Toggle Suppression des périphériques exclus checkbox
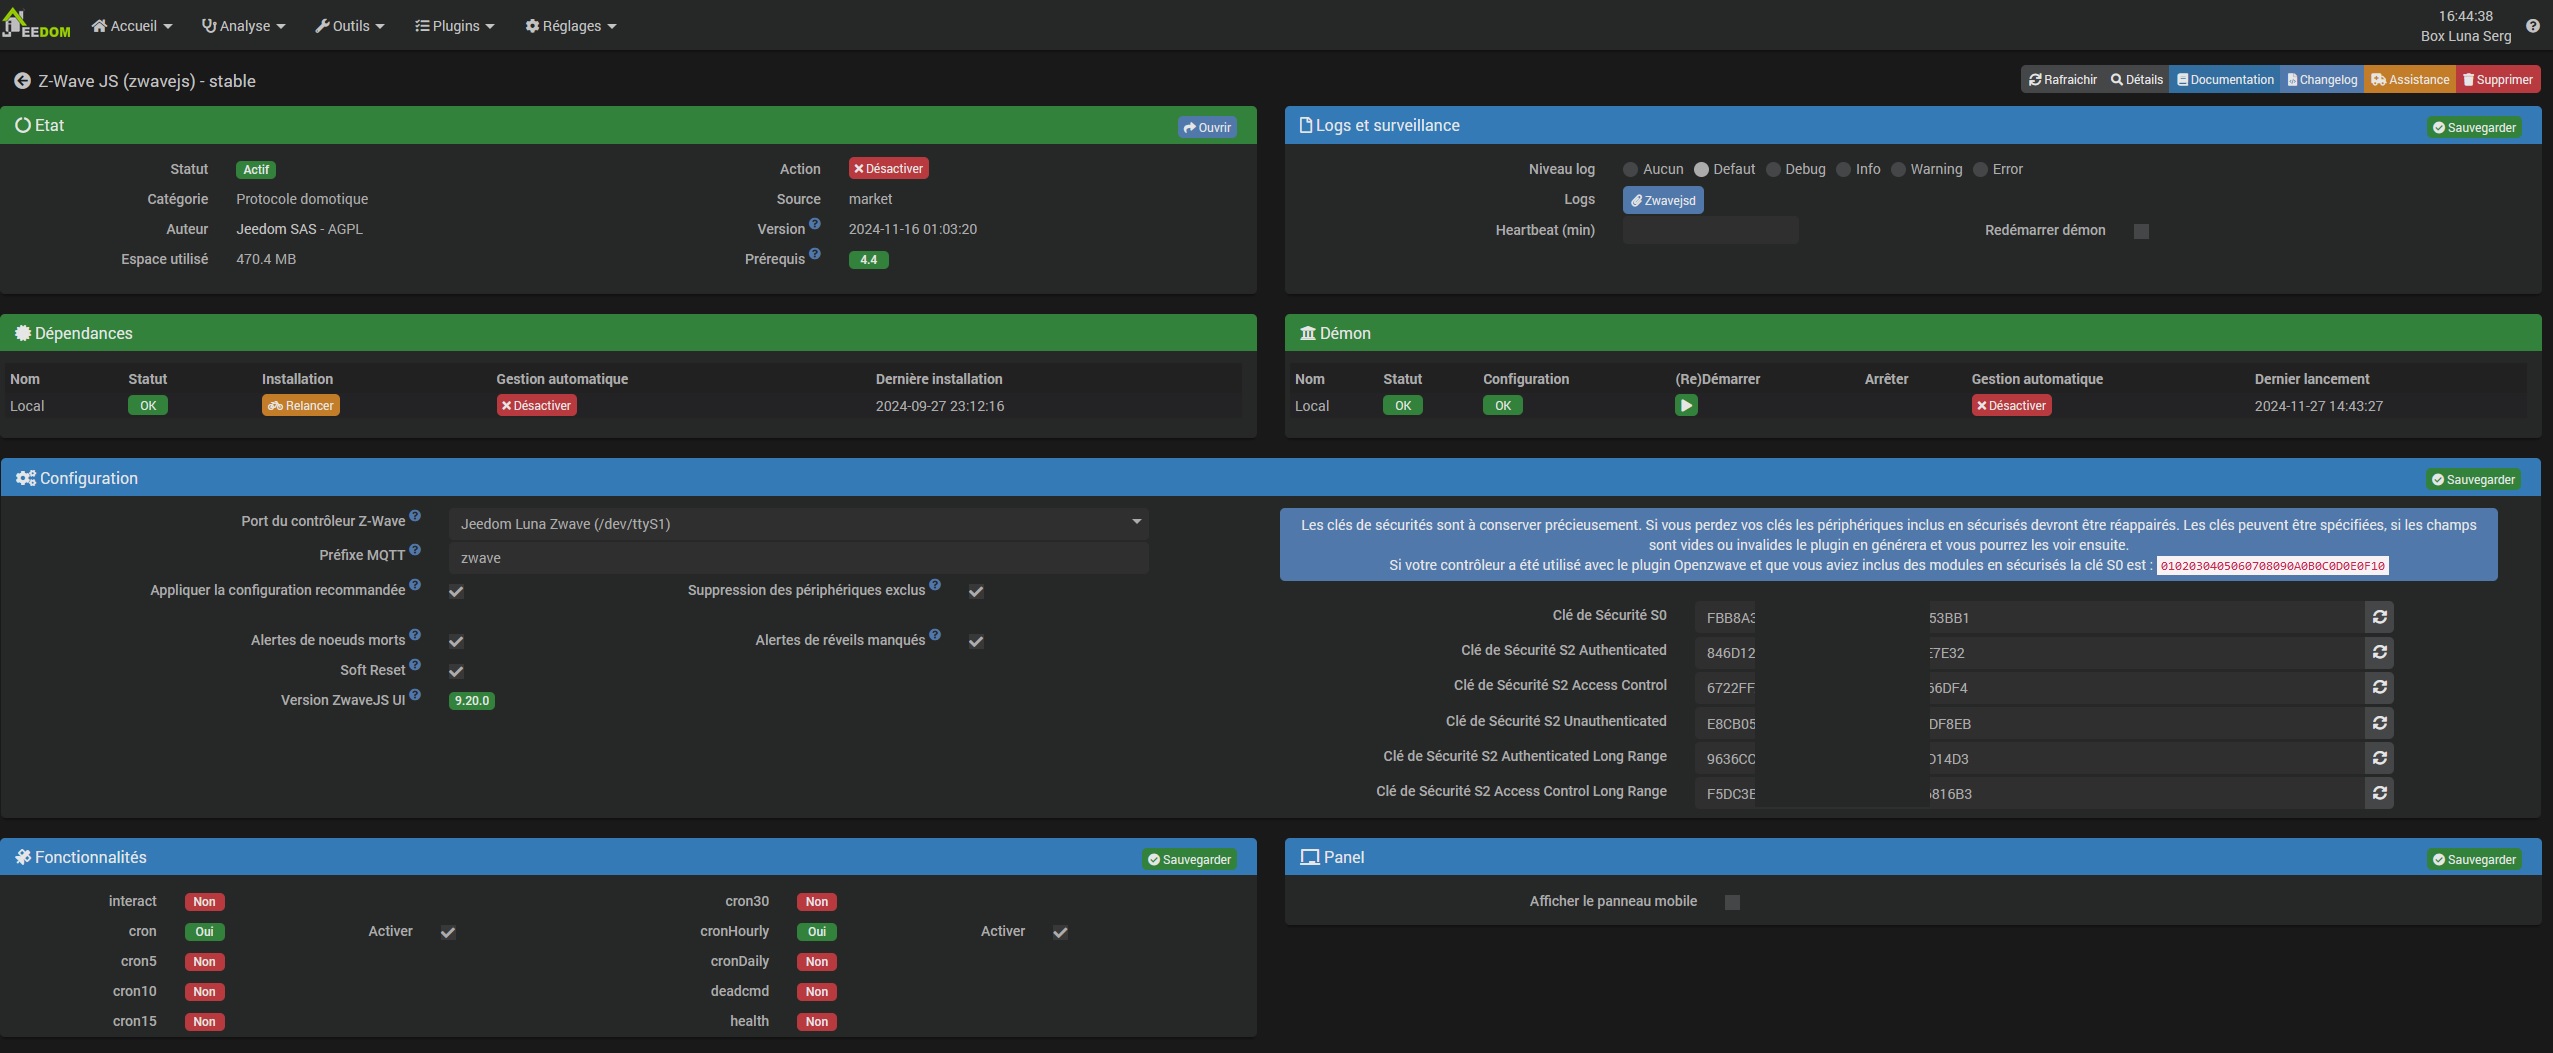This screenshot has width=2553, height=1053. (976, 591)
